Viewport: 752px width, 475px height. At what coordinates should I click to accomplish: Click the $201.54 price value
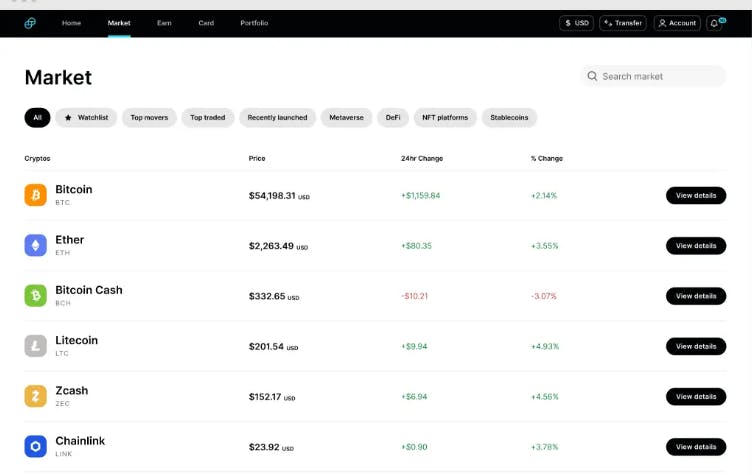[266, 346]
